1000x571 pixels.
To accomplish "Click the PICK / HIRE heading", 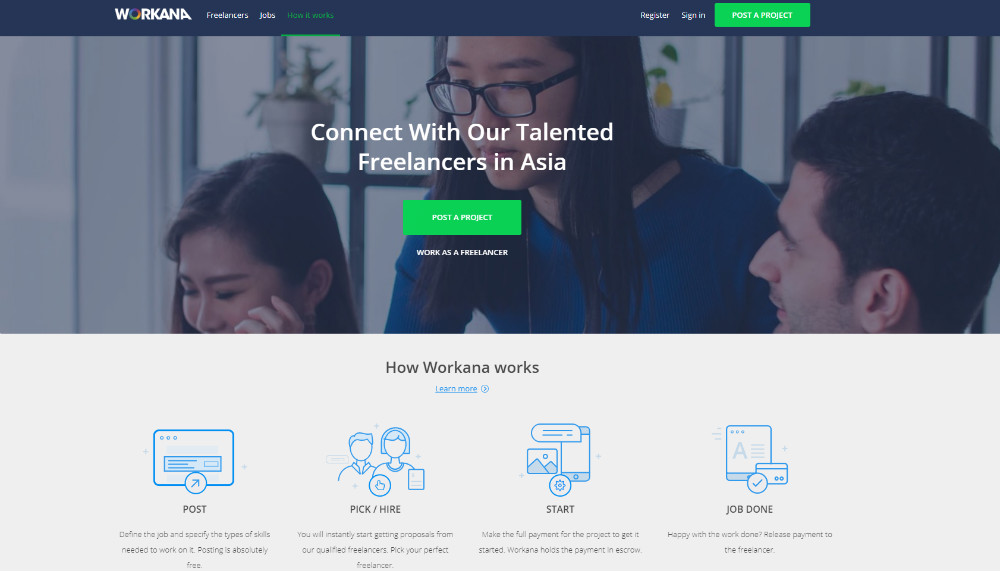I will click(375, 509).
